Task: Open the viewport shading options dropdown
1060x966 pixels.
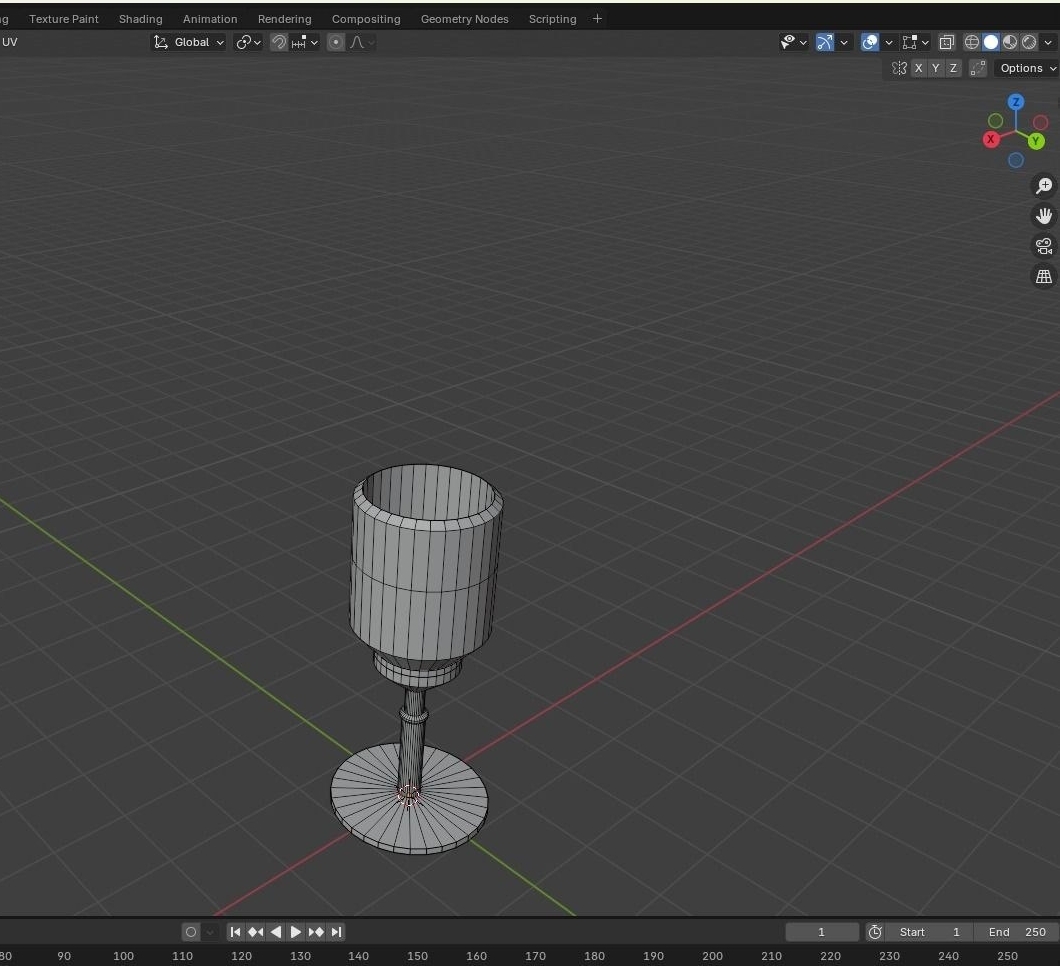Action: [1048, 42]
